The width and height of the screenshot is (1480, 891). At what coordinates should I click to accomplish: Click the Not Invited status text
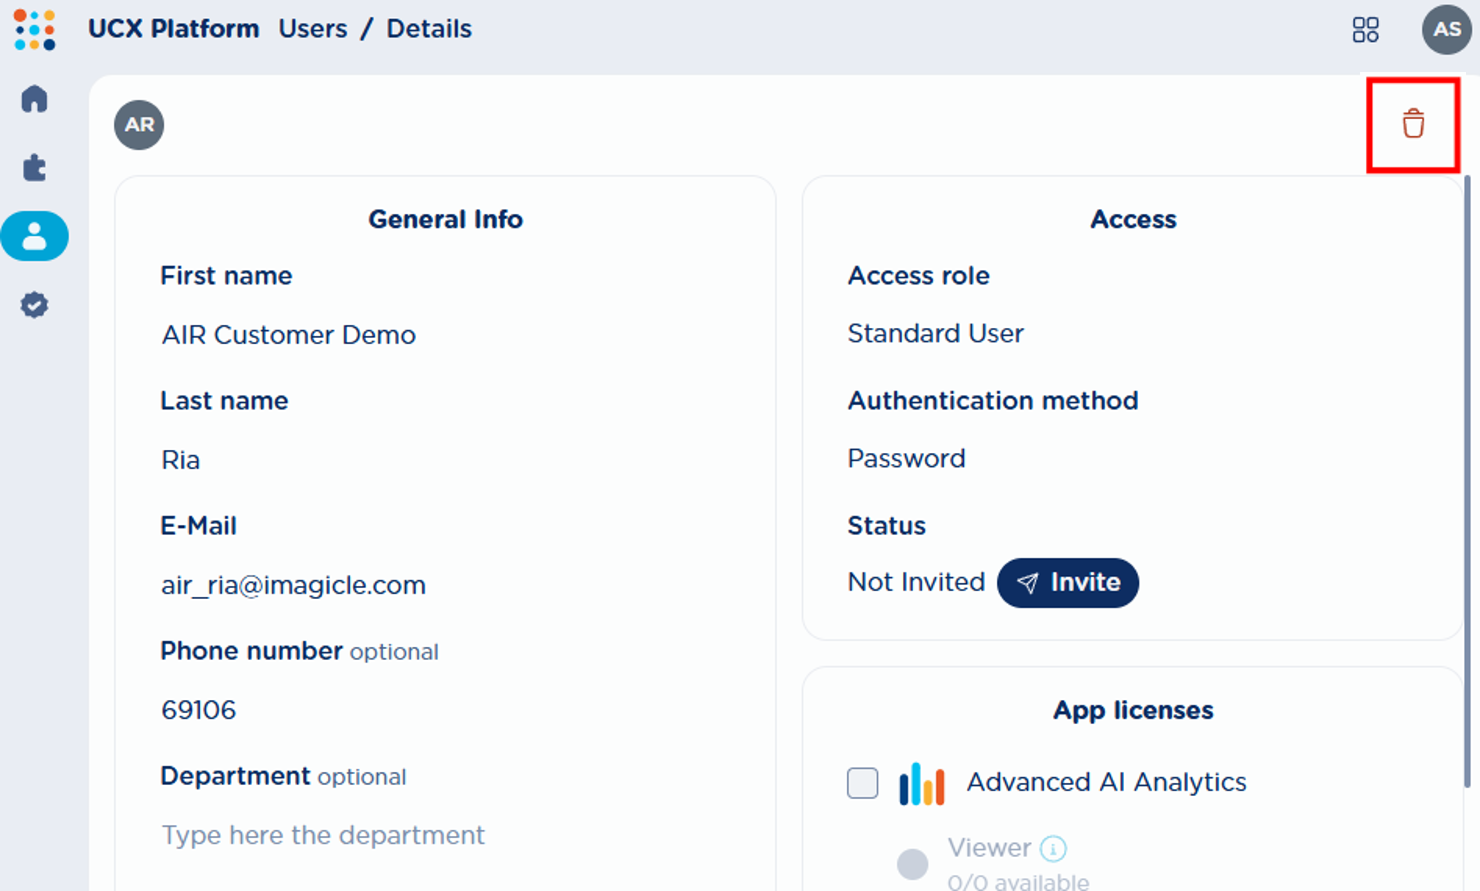(x=916, y=582)
